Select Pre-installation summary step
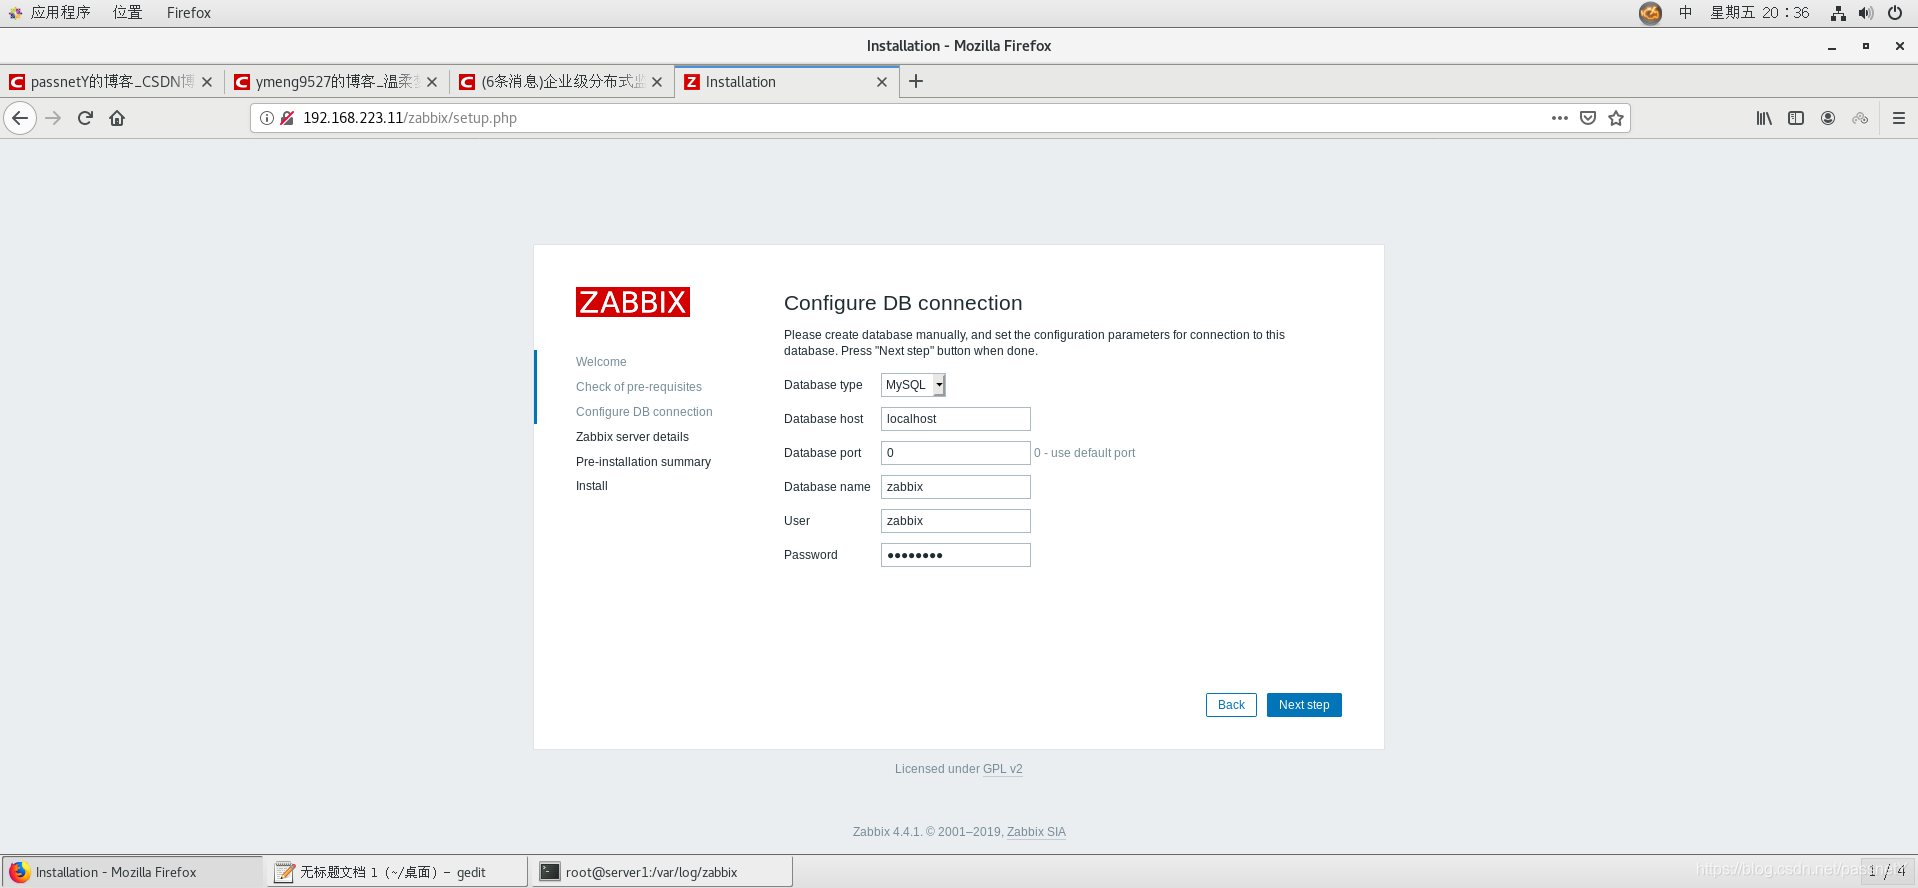The width and height of the screenshot is (1918, 888). click(643, 462)
